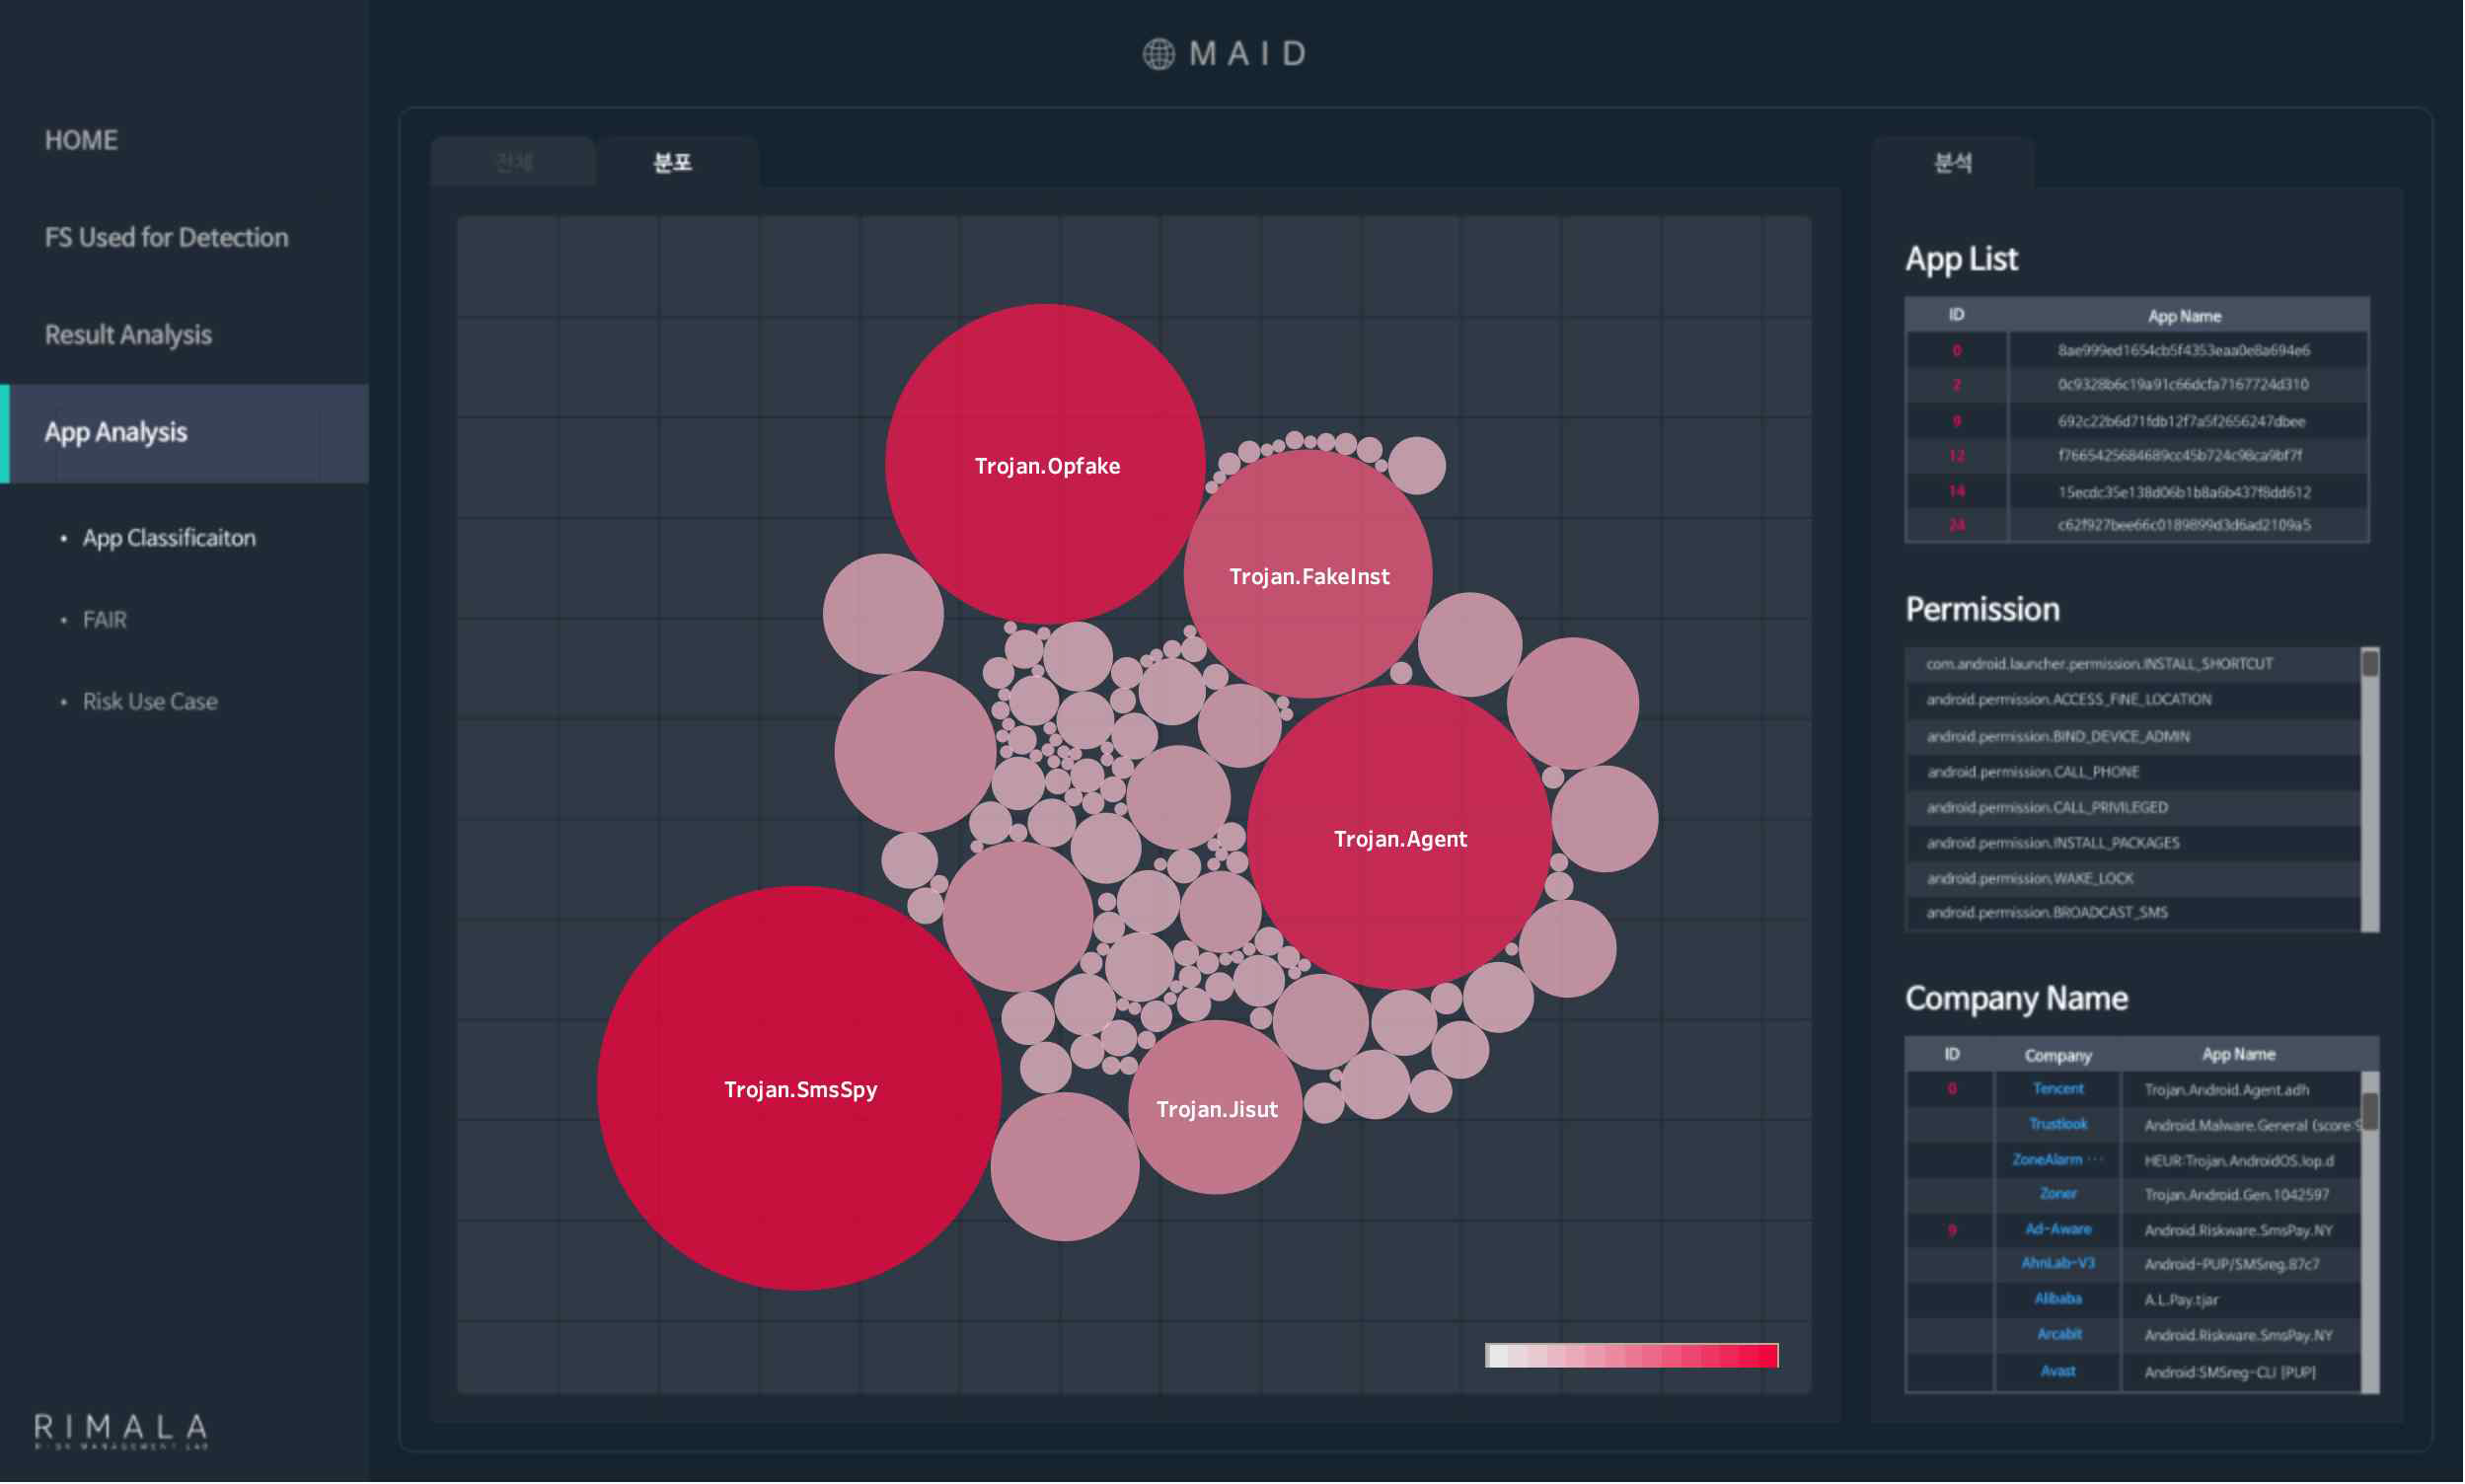Select HEUR:Trojan.AndroidOS.Iop.d entry
Screen dimensions: 2465x1484
pyautogui.click(x=2237, y=1162)
